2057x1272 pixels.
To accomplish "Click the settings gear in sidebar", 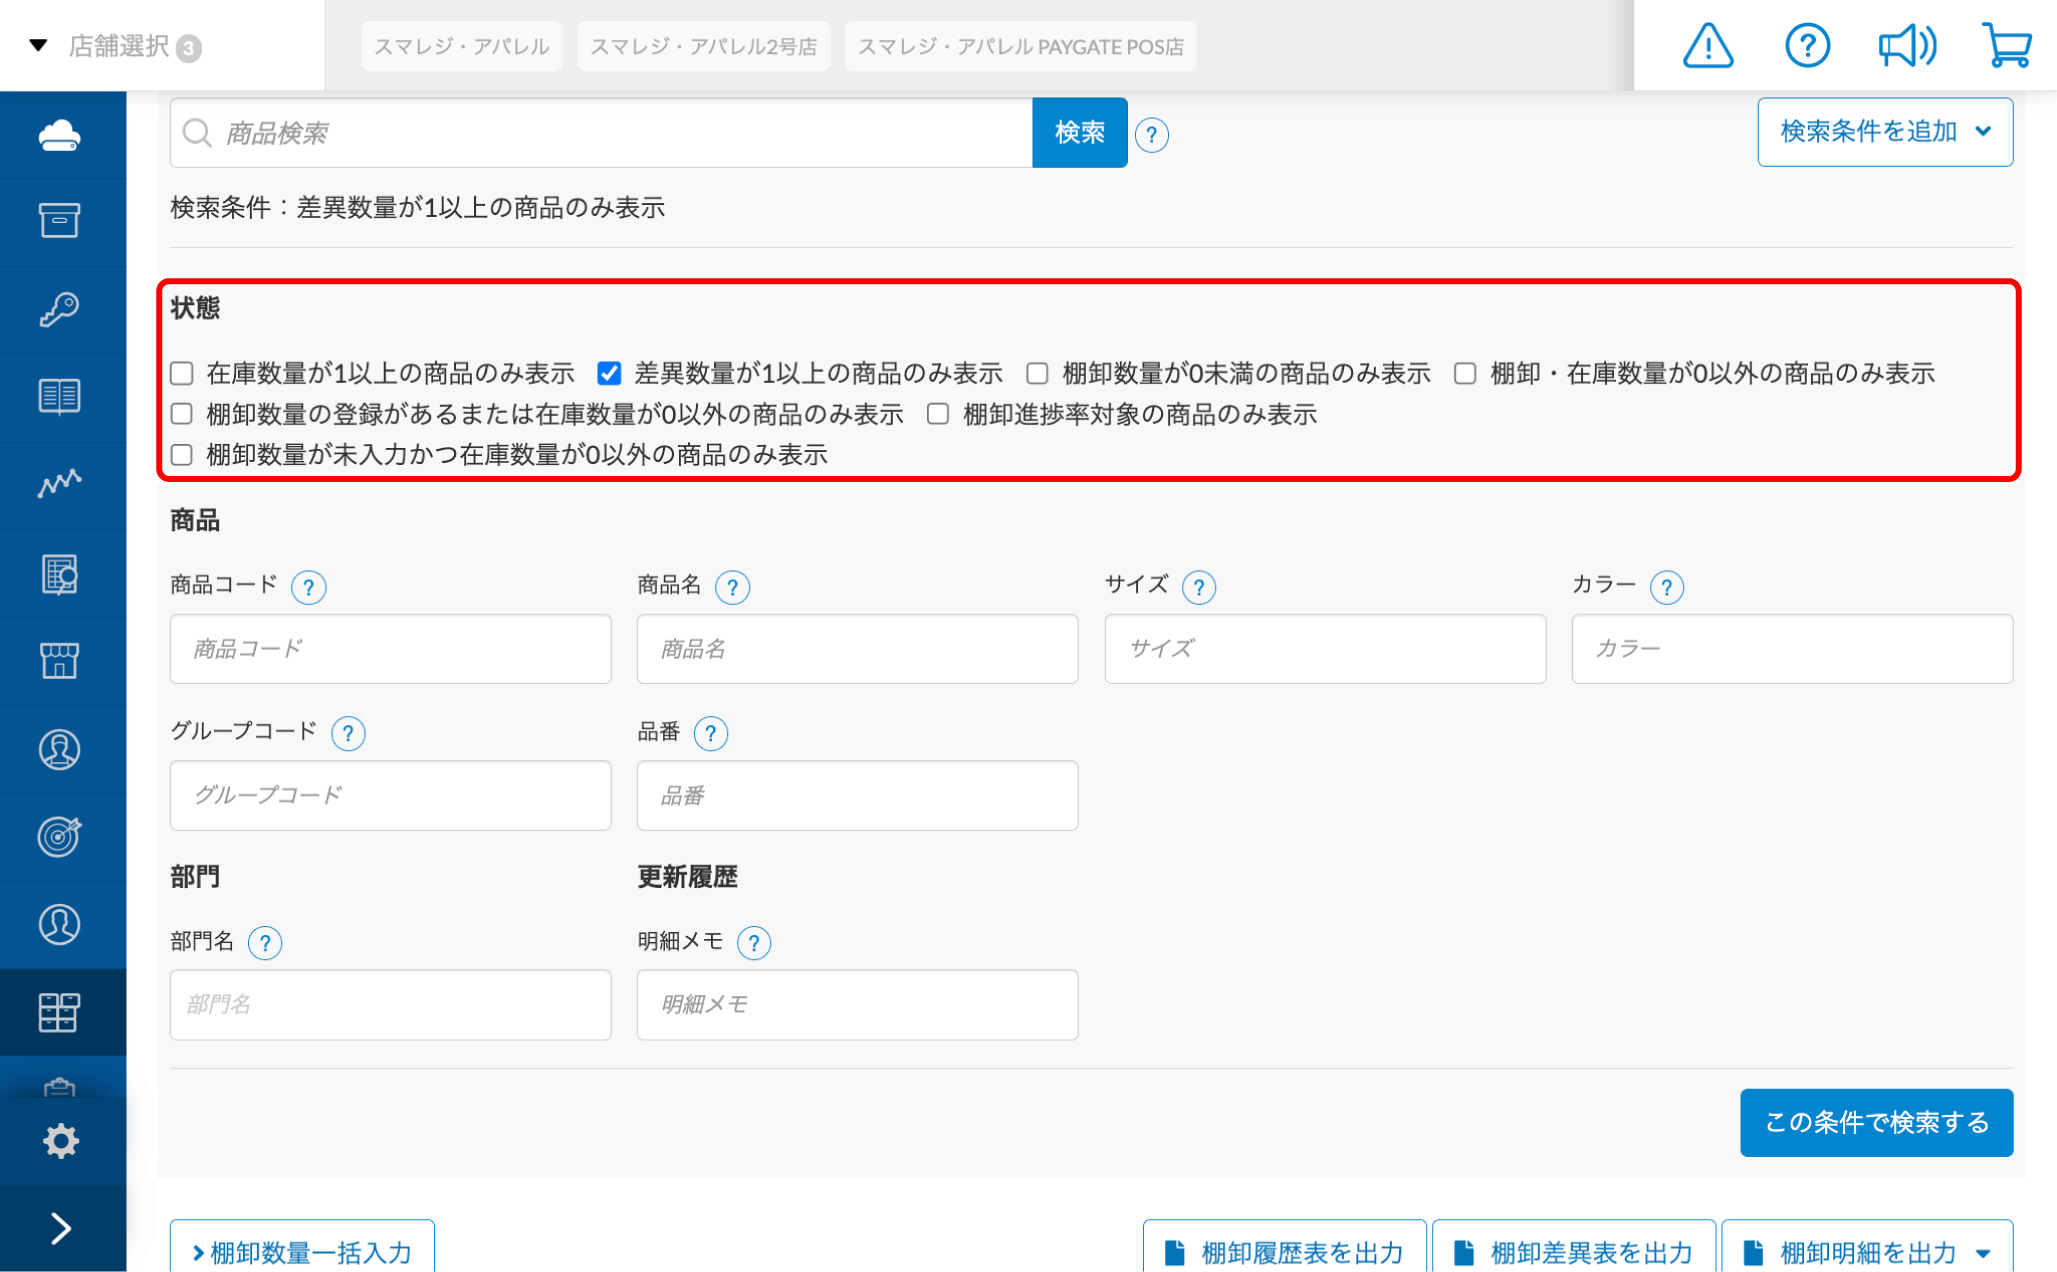I will click(x=60, y=1140).
